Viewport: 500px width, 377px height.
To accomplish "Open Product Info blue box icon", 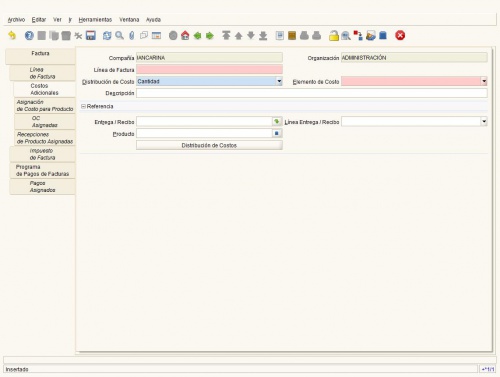I will click(x=383, y=35).
